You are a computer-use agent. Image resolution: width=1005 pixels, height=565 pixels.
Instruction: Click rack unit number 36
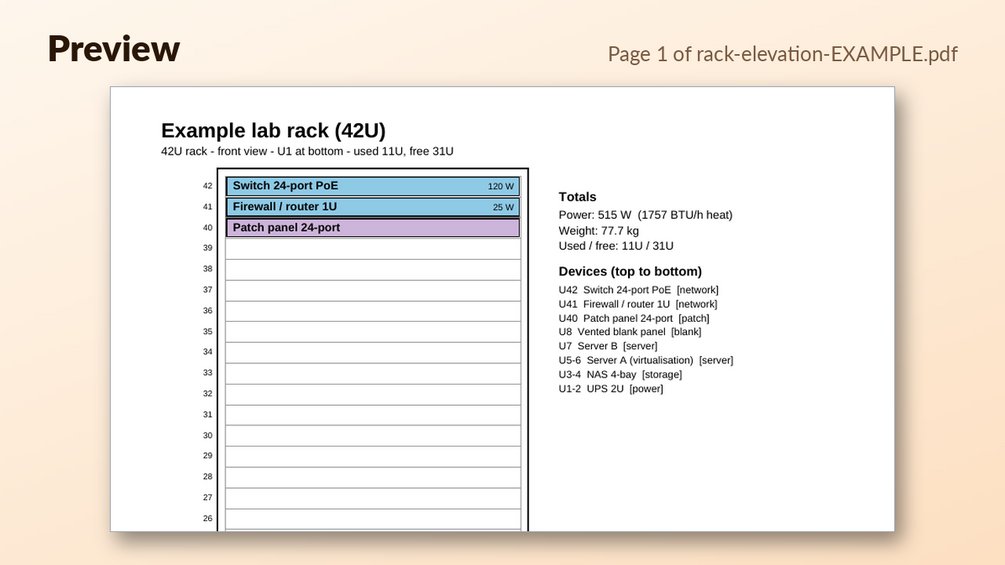(208, 311)
